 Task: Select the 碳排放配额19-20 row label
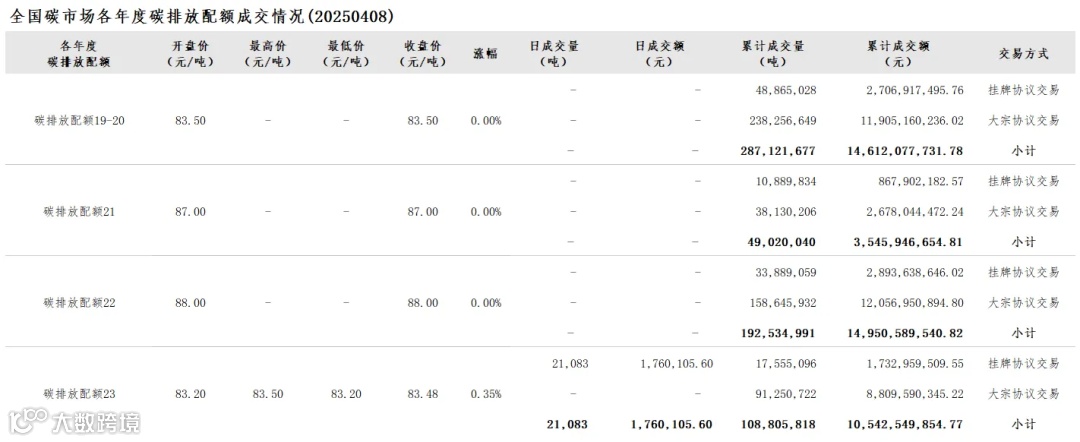tap(80, 120)
